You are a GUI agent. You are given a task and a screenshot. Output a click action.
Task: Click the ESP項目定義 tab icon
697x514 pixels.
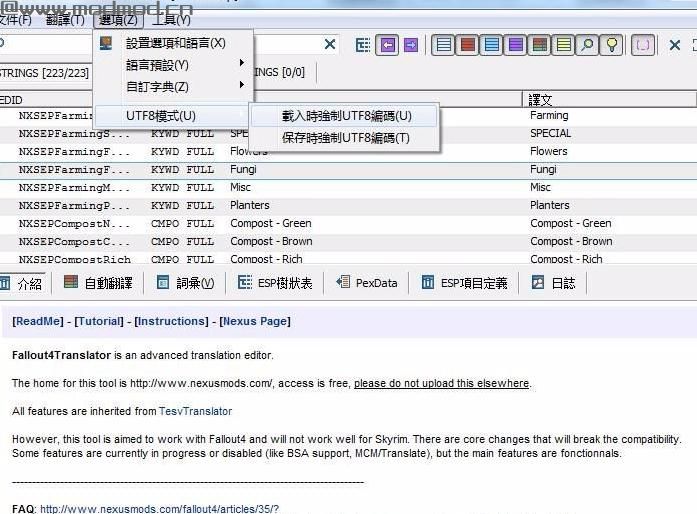[x=428, y=282]
